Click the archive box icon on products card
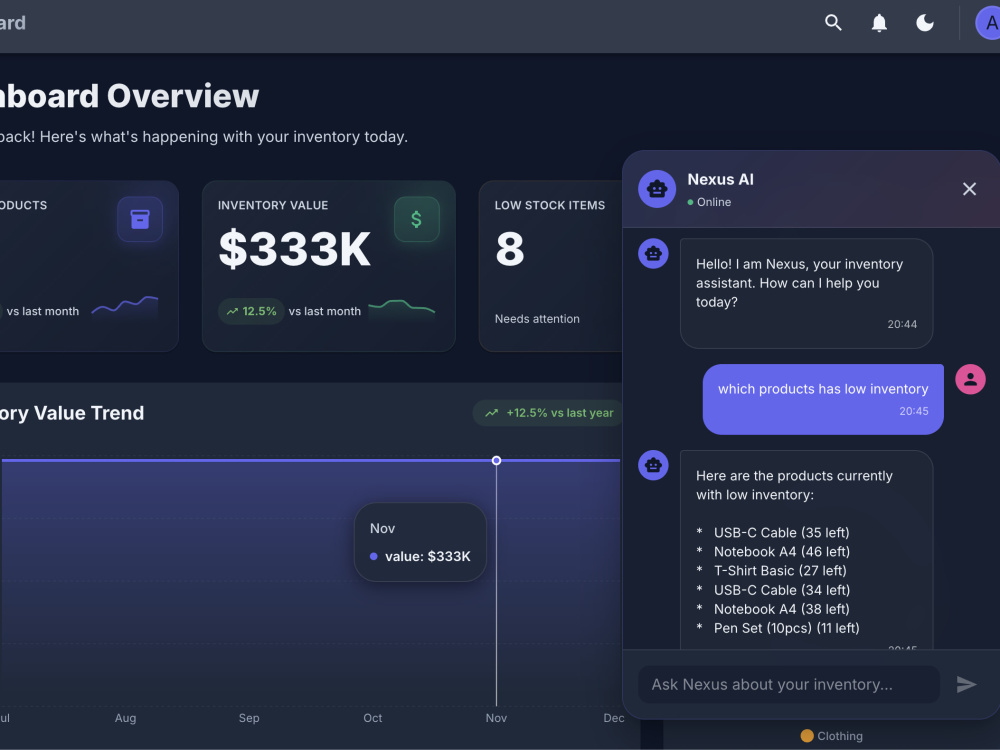This screenshot has height=750, width=1000. tap(140, 219)
